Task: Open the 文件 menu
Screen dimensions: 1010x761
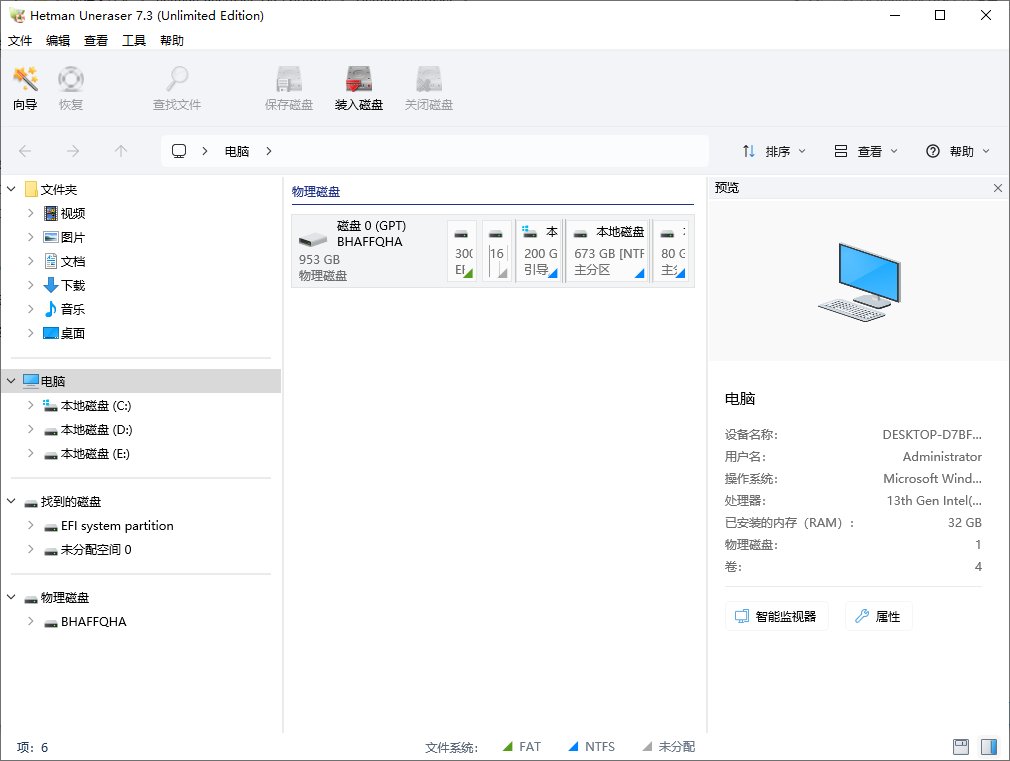Action: [x=20, y=41]
